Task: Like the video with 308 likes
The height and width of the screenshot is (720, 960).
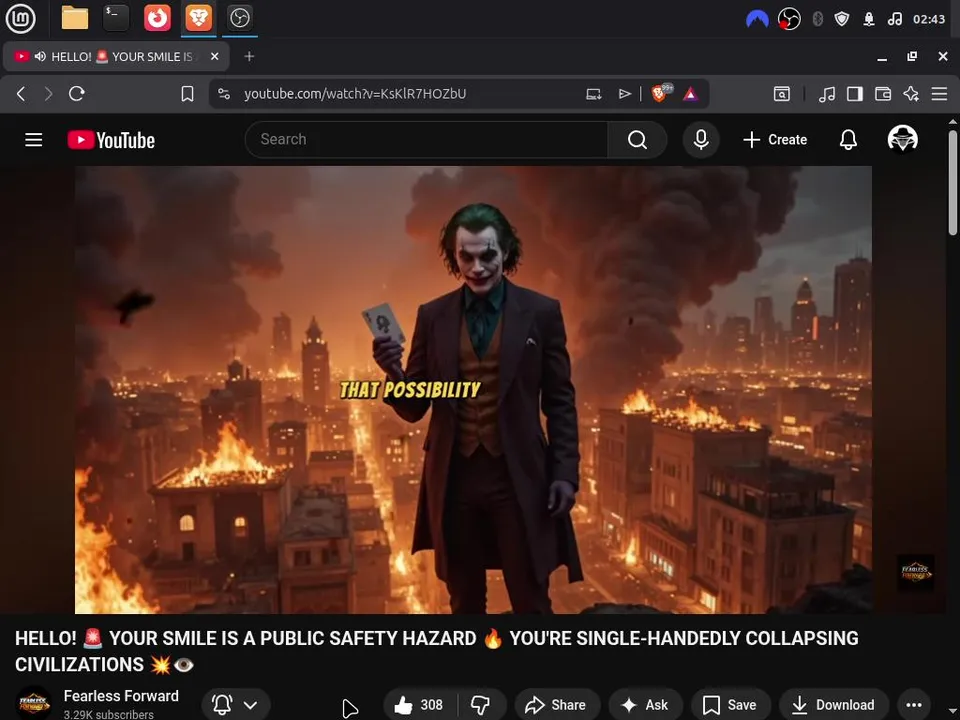Action: tap(419, 705)
